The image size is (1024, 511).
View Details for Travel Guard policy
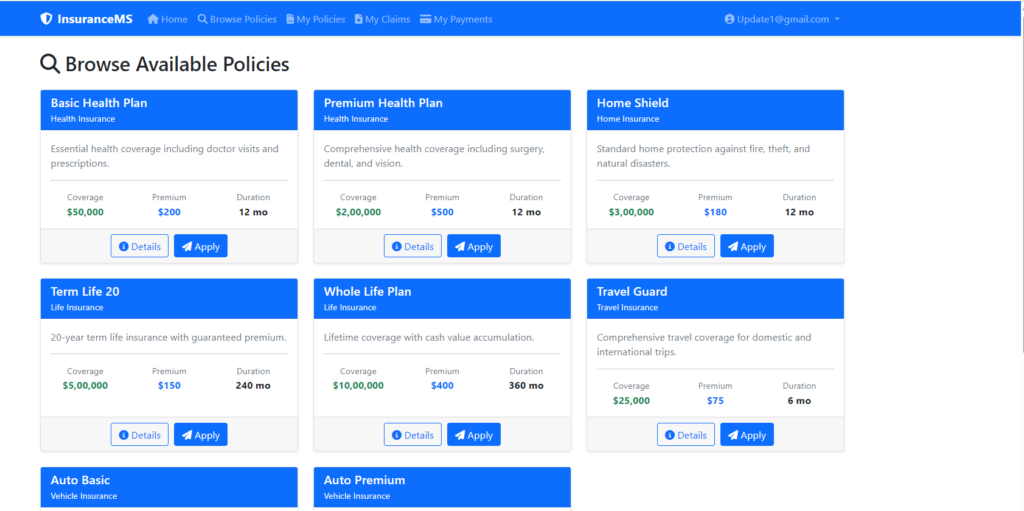[686, 435]
